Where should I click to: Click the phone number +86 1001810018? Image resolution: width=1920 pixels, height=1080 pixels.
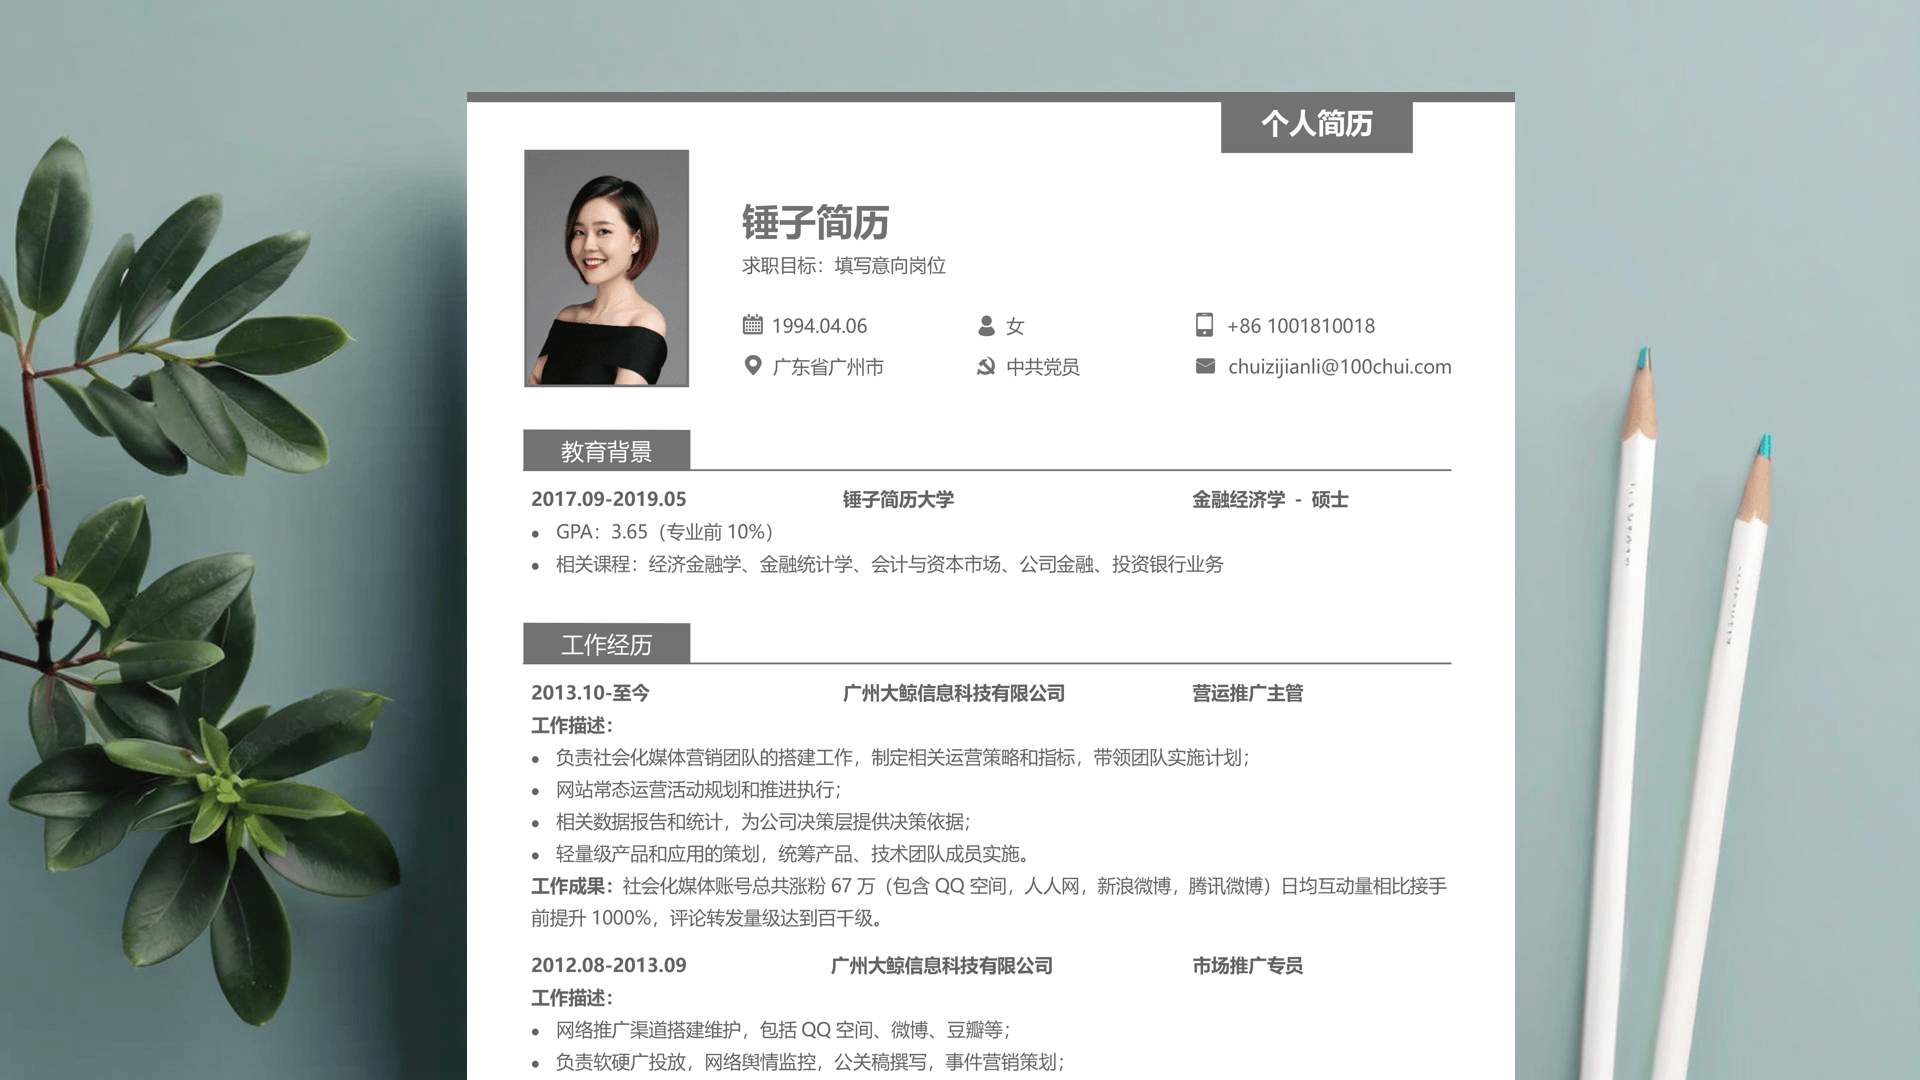click(1300, 326)
